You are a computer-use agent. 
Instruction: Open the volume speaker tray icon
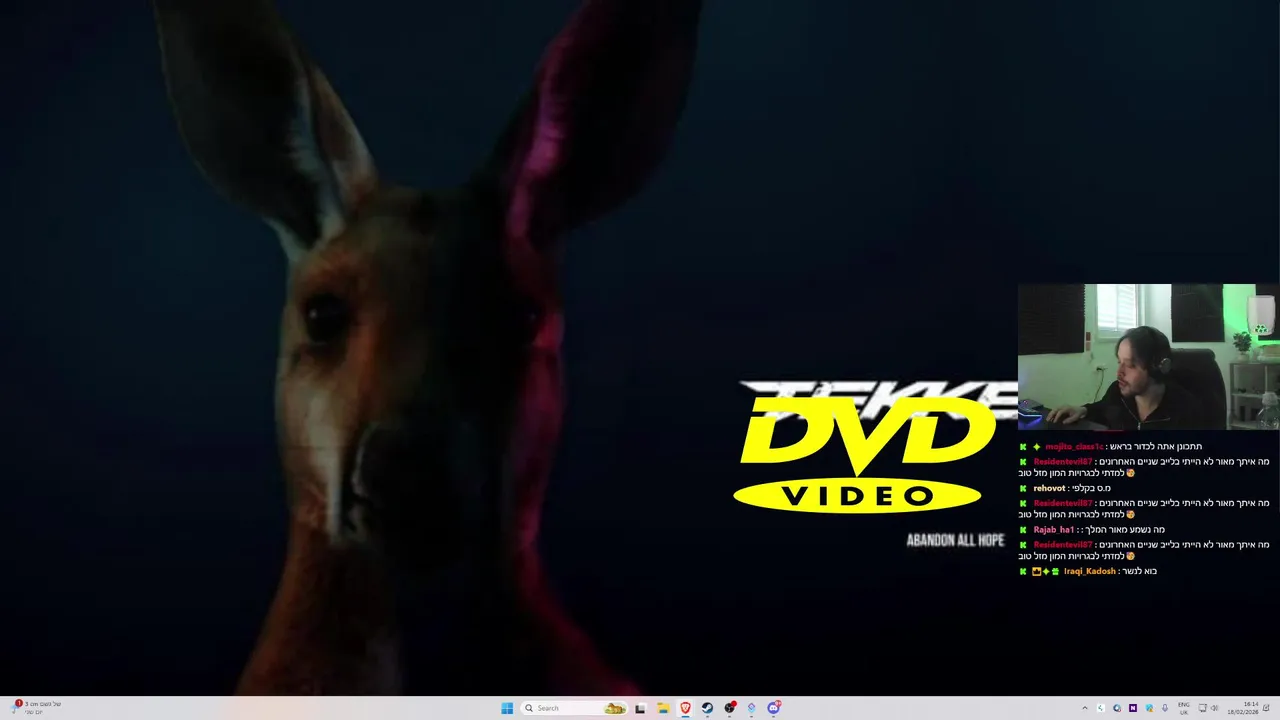(x=1215, y=708)
